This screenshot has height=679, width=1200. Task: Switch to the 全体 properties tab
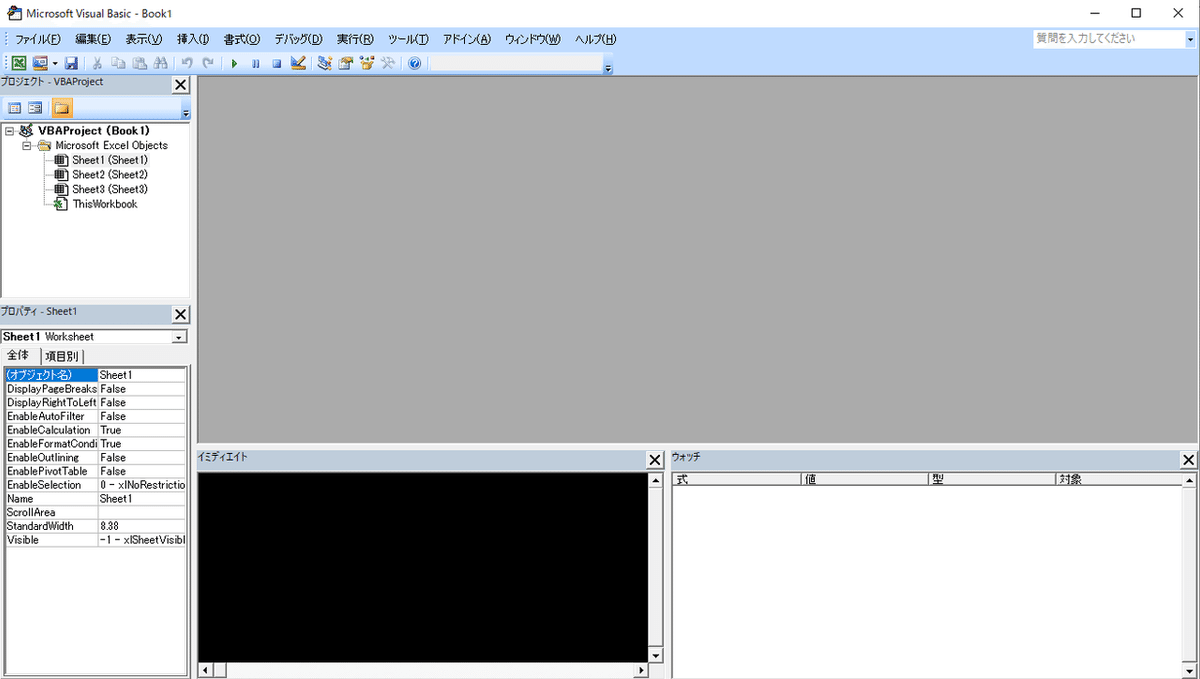tap(20, 355)
